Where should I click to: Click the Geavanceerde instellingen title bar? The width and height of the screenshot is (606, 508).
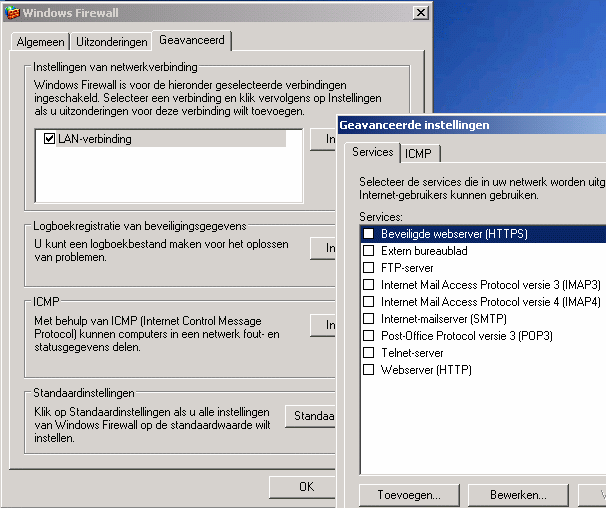[x=472, y=125]
